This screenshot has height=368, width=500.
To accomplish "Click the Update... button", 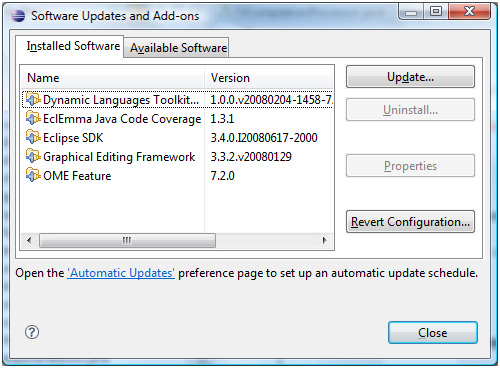I will tap(410, 77).
